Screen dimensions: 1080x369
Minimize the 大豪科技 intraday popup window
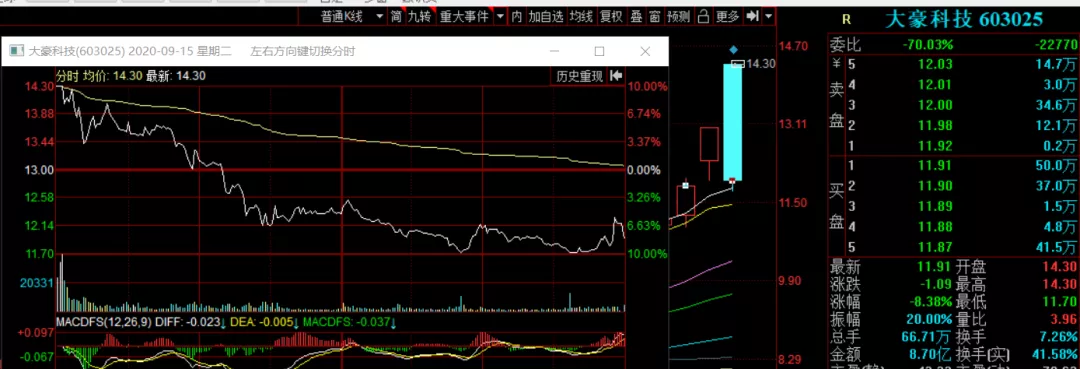554,52
